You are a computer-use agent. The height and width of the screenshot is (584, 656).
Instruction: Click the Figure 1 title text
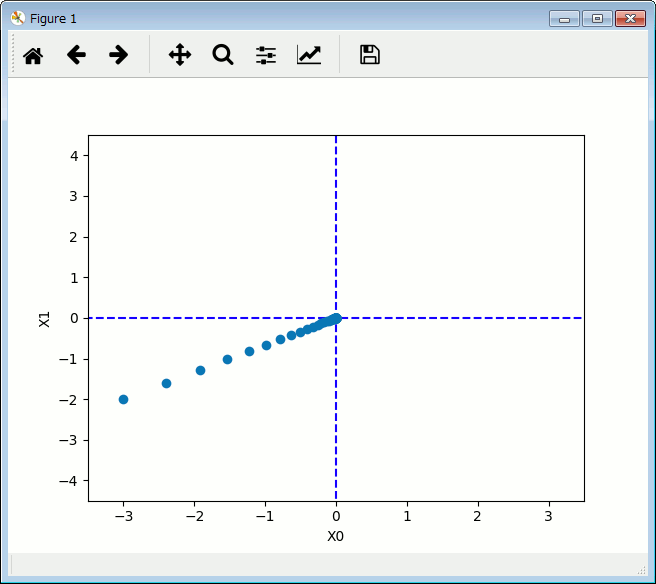53,18
